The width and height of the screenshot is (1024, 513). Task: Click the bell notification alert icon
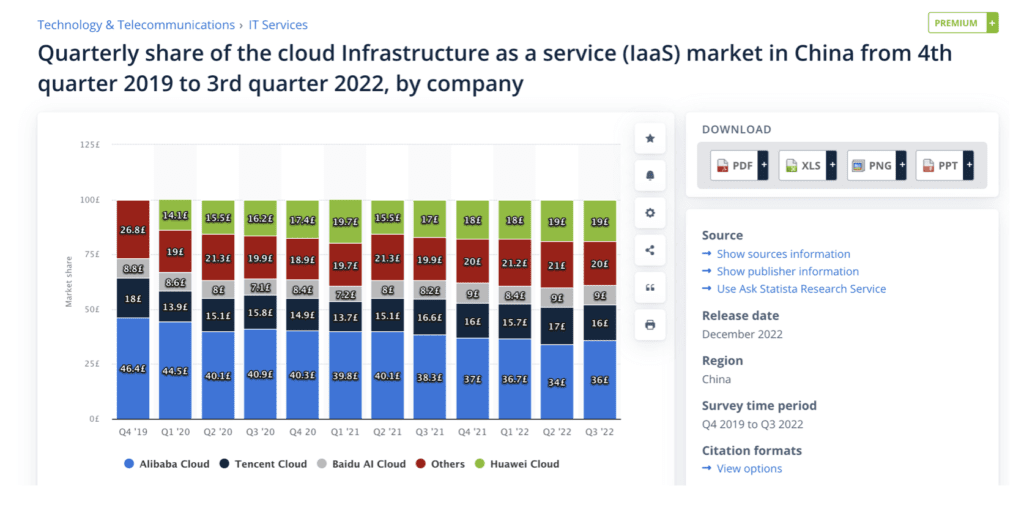click(x=650, y=176)
